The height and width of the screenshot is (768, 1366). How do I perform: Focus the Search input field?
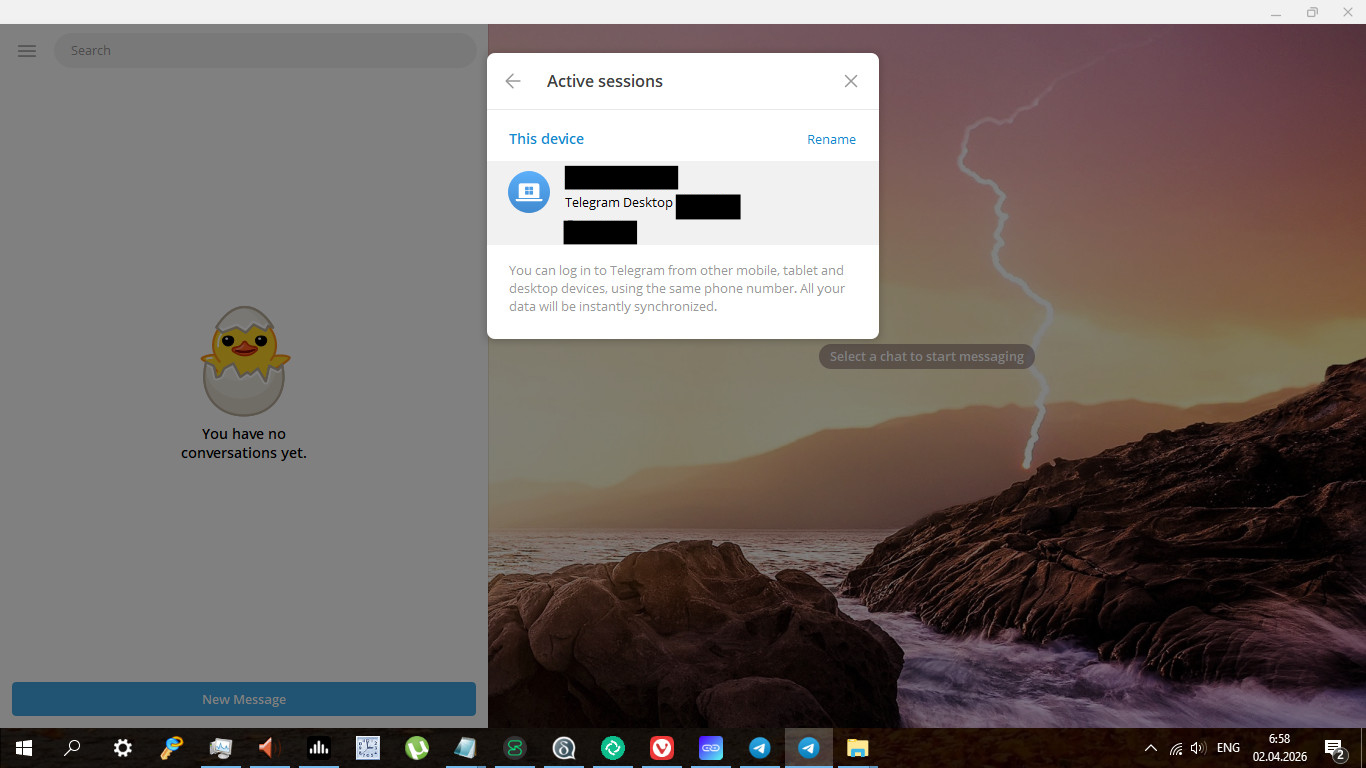click(265, 51)
